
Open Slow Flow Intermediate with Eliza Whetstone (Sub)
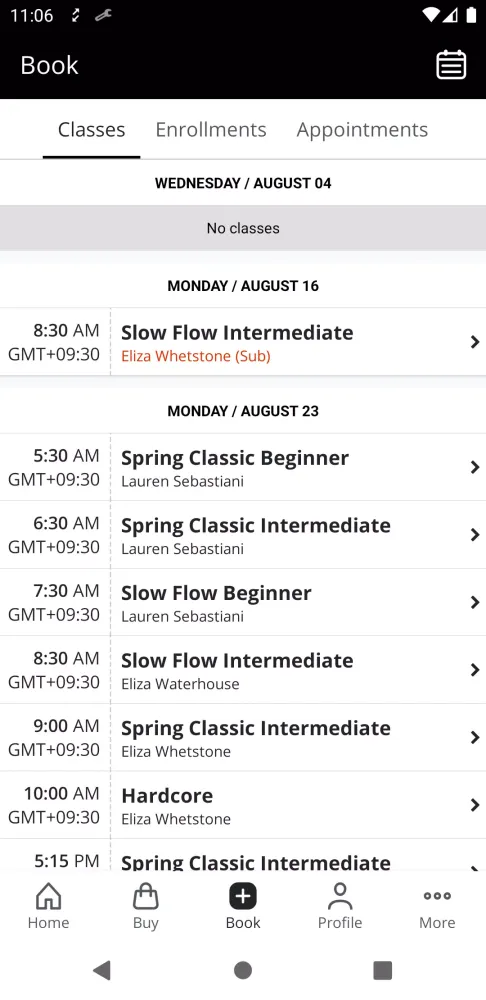coord(243,342)
